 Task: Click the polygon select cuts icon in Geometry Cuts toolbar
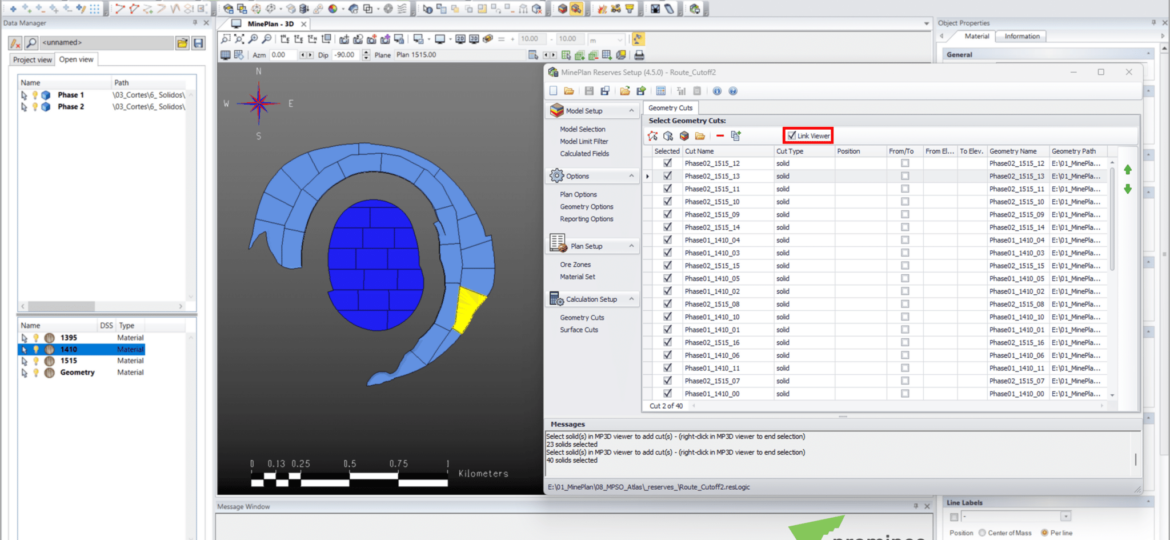coord(653,136)
